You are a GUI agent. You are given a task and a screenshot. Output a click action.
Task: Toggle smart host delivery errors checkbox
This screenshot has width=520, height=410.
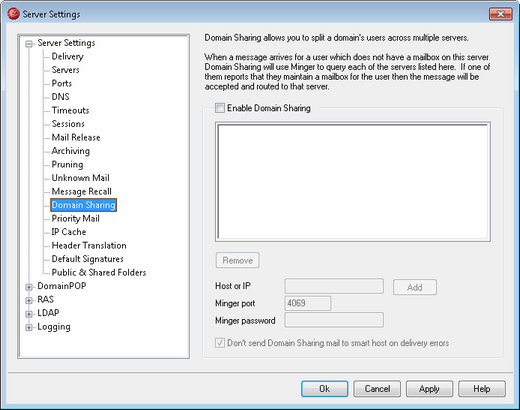220,343
